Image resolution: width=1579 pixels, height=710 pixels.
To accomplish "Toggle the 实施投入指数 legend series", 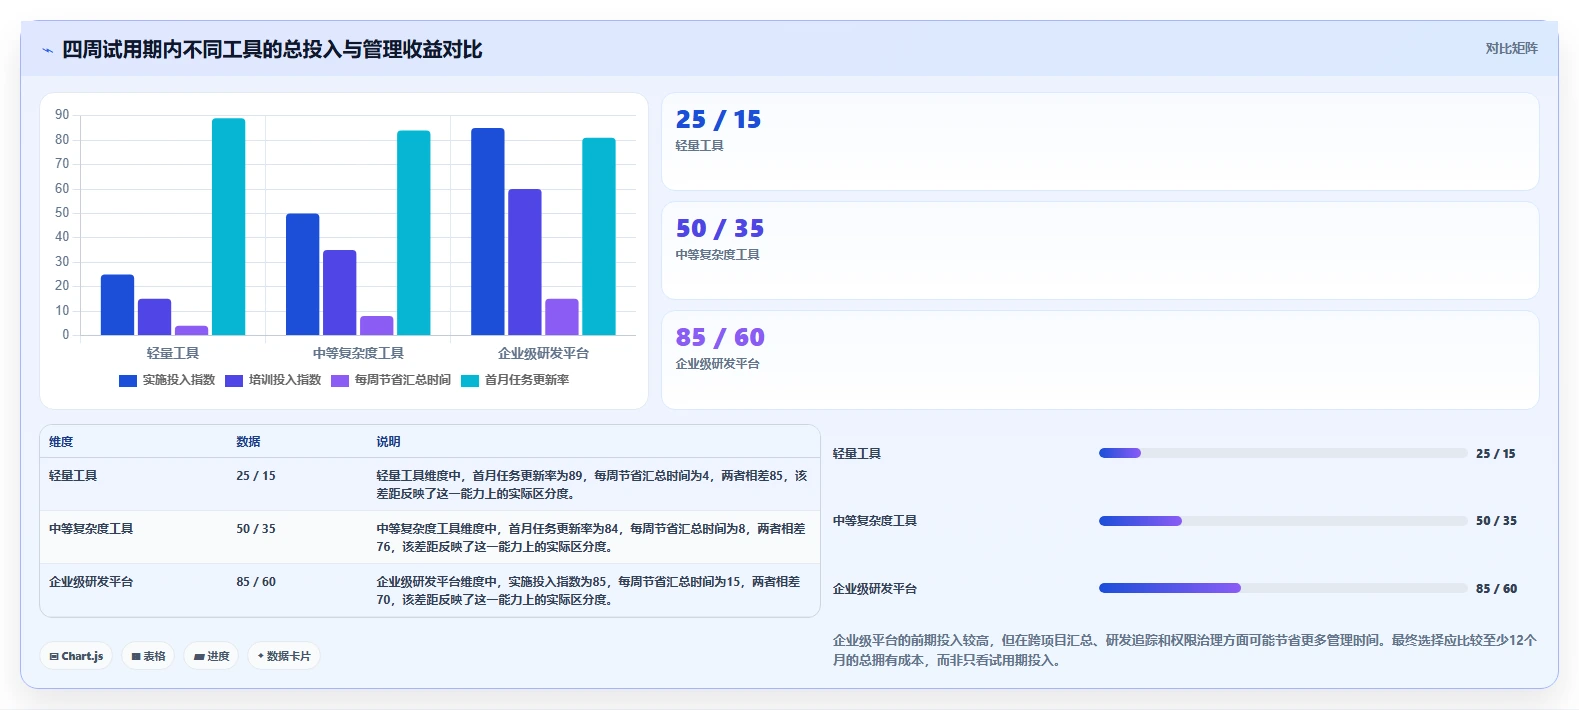I will point(167,380).
